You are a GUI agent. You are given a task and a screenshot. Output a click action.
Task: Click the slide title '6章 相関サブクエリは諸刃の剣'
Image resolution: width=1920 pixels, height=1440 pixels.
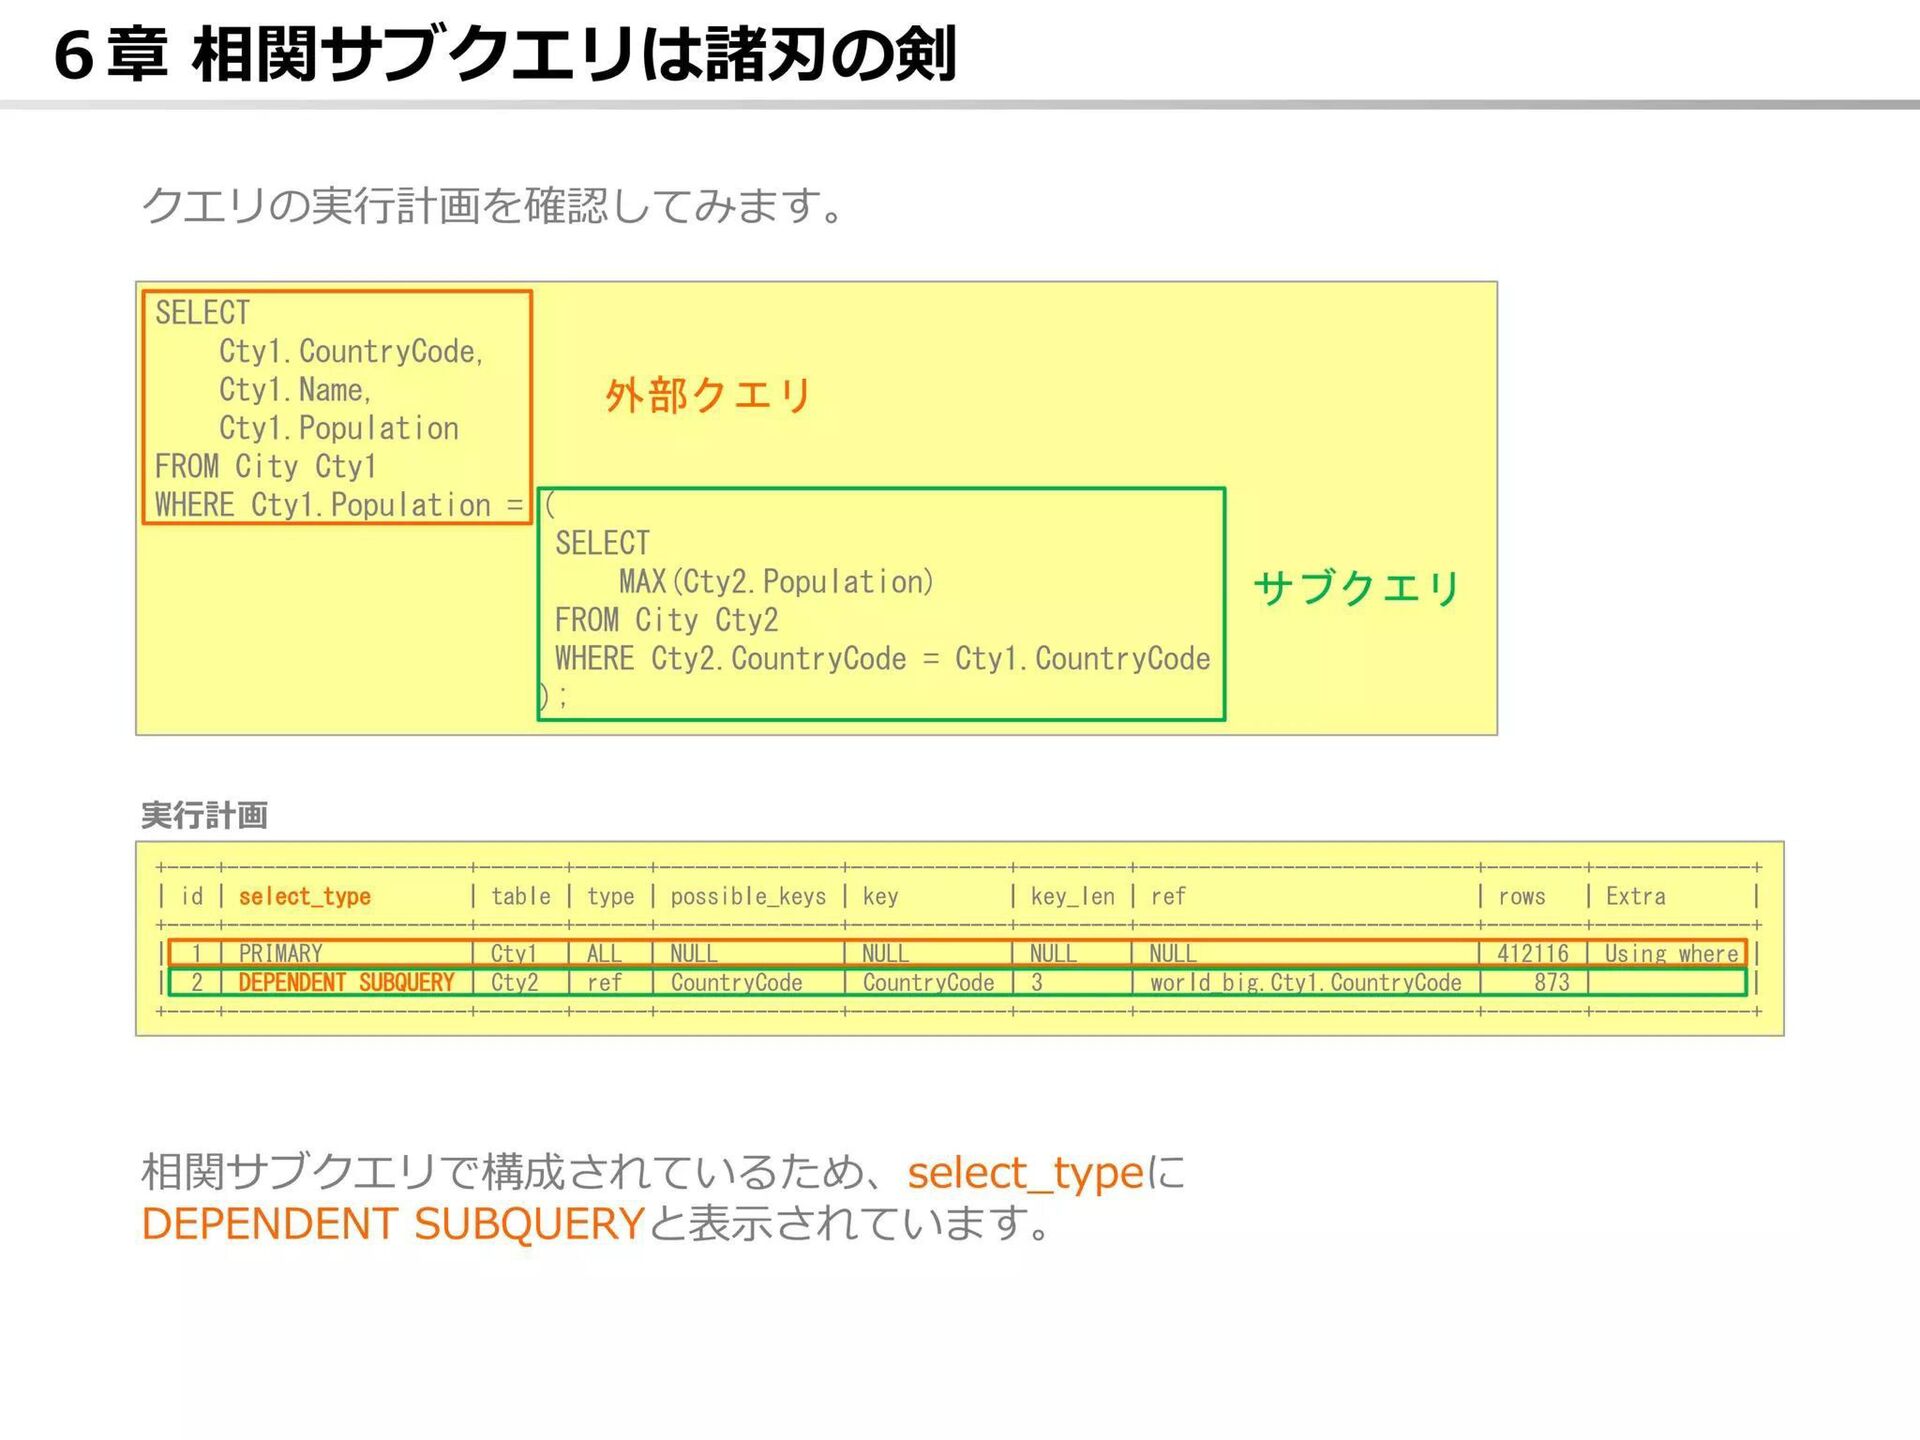pos(505,54)
